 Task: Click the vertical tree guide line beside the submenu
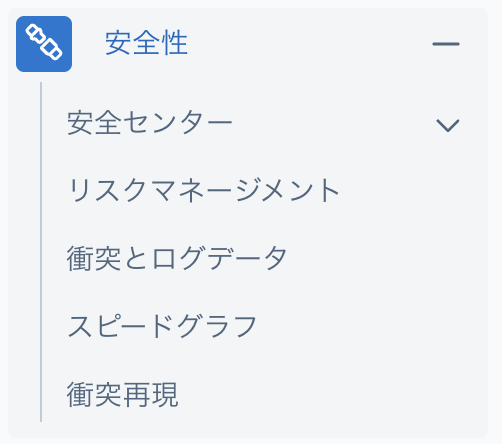[x=41, y=252]
